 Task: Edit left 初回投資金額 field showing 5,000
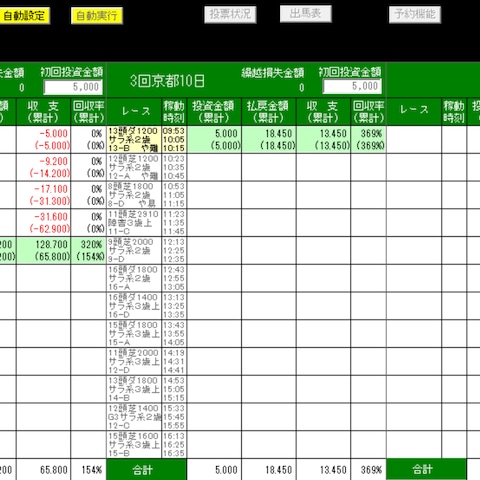73,87
